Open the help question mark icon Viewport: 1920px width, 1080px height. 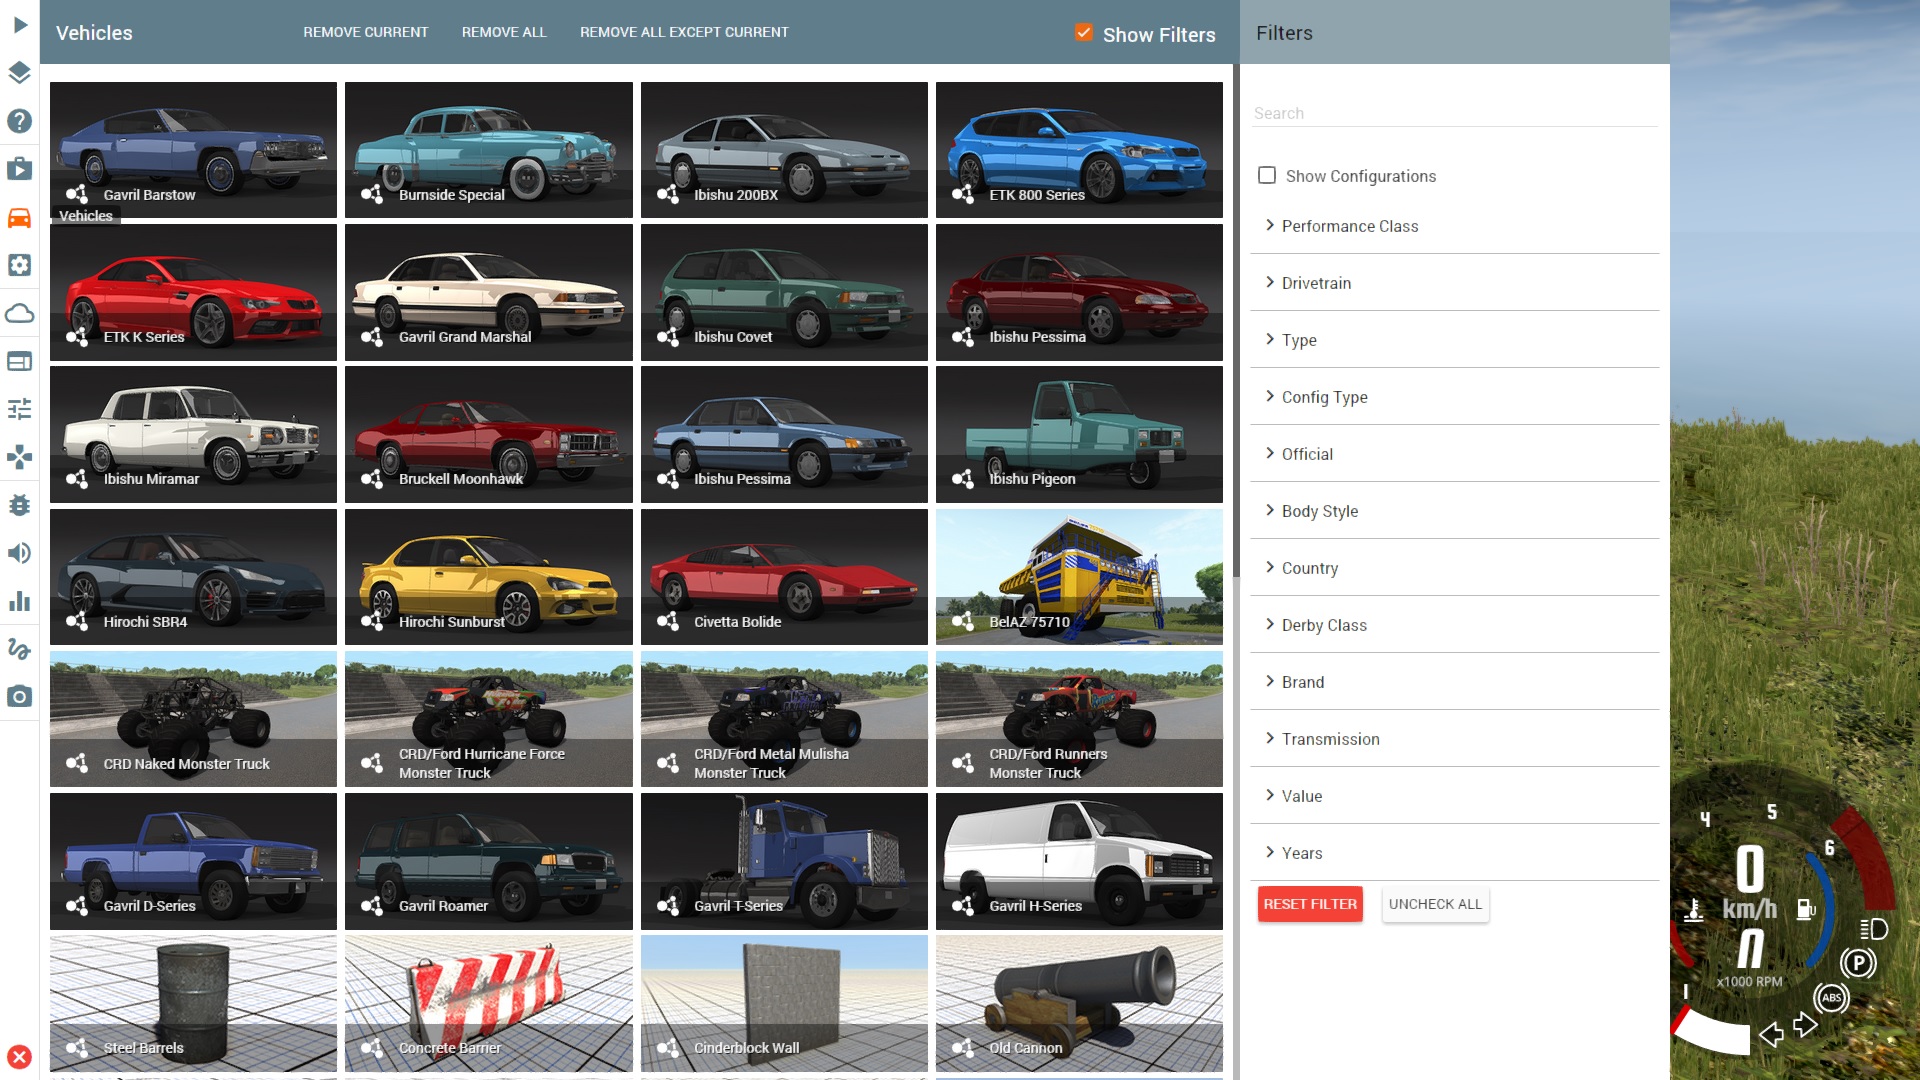click(x=20, y=121)
